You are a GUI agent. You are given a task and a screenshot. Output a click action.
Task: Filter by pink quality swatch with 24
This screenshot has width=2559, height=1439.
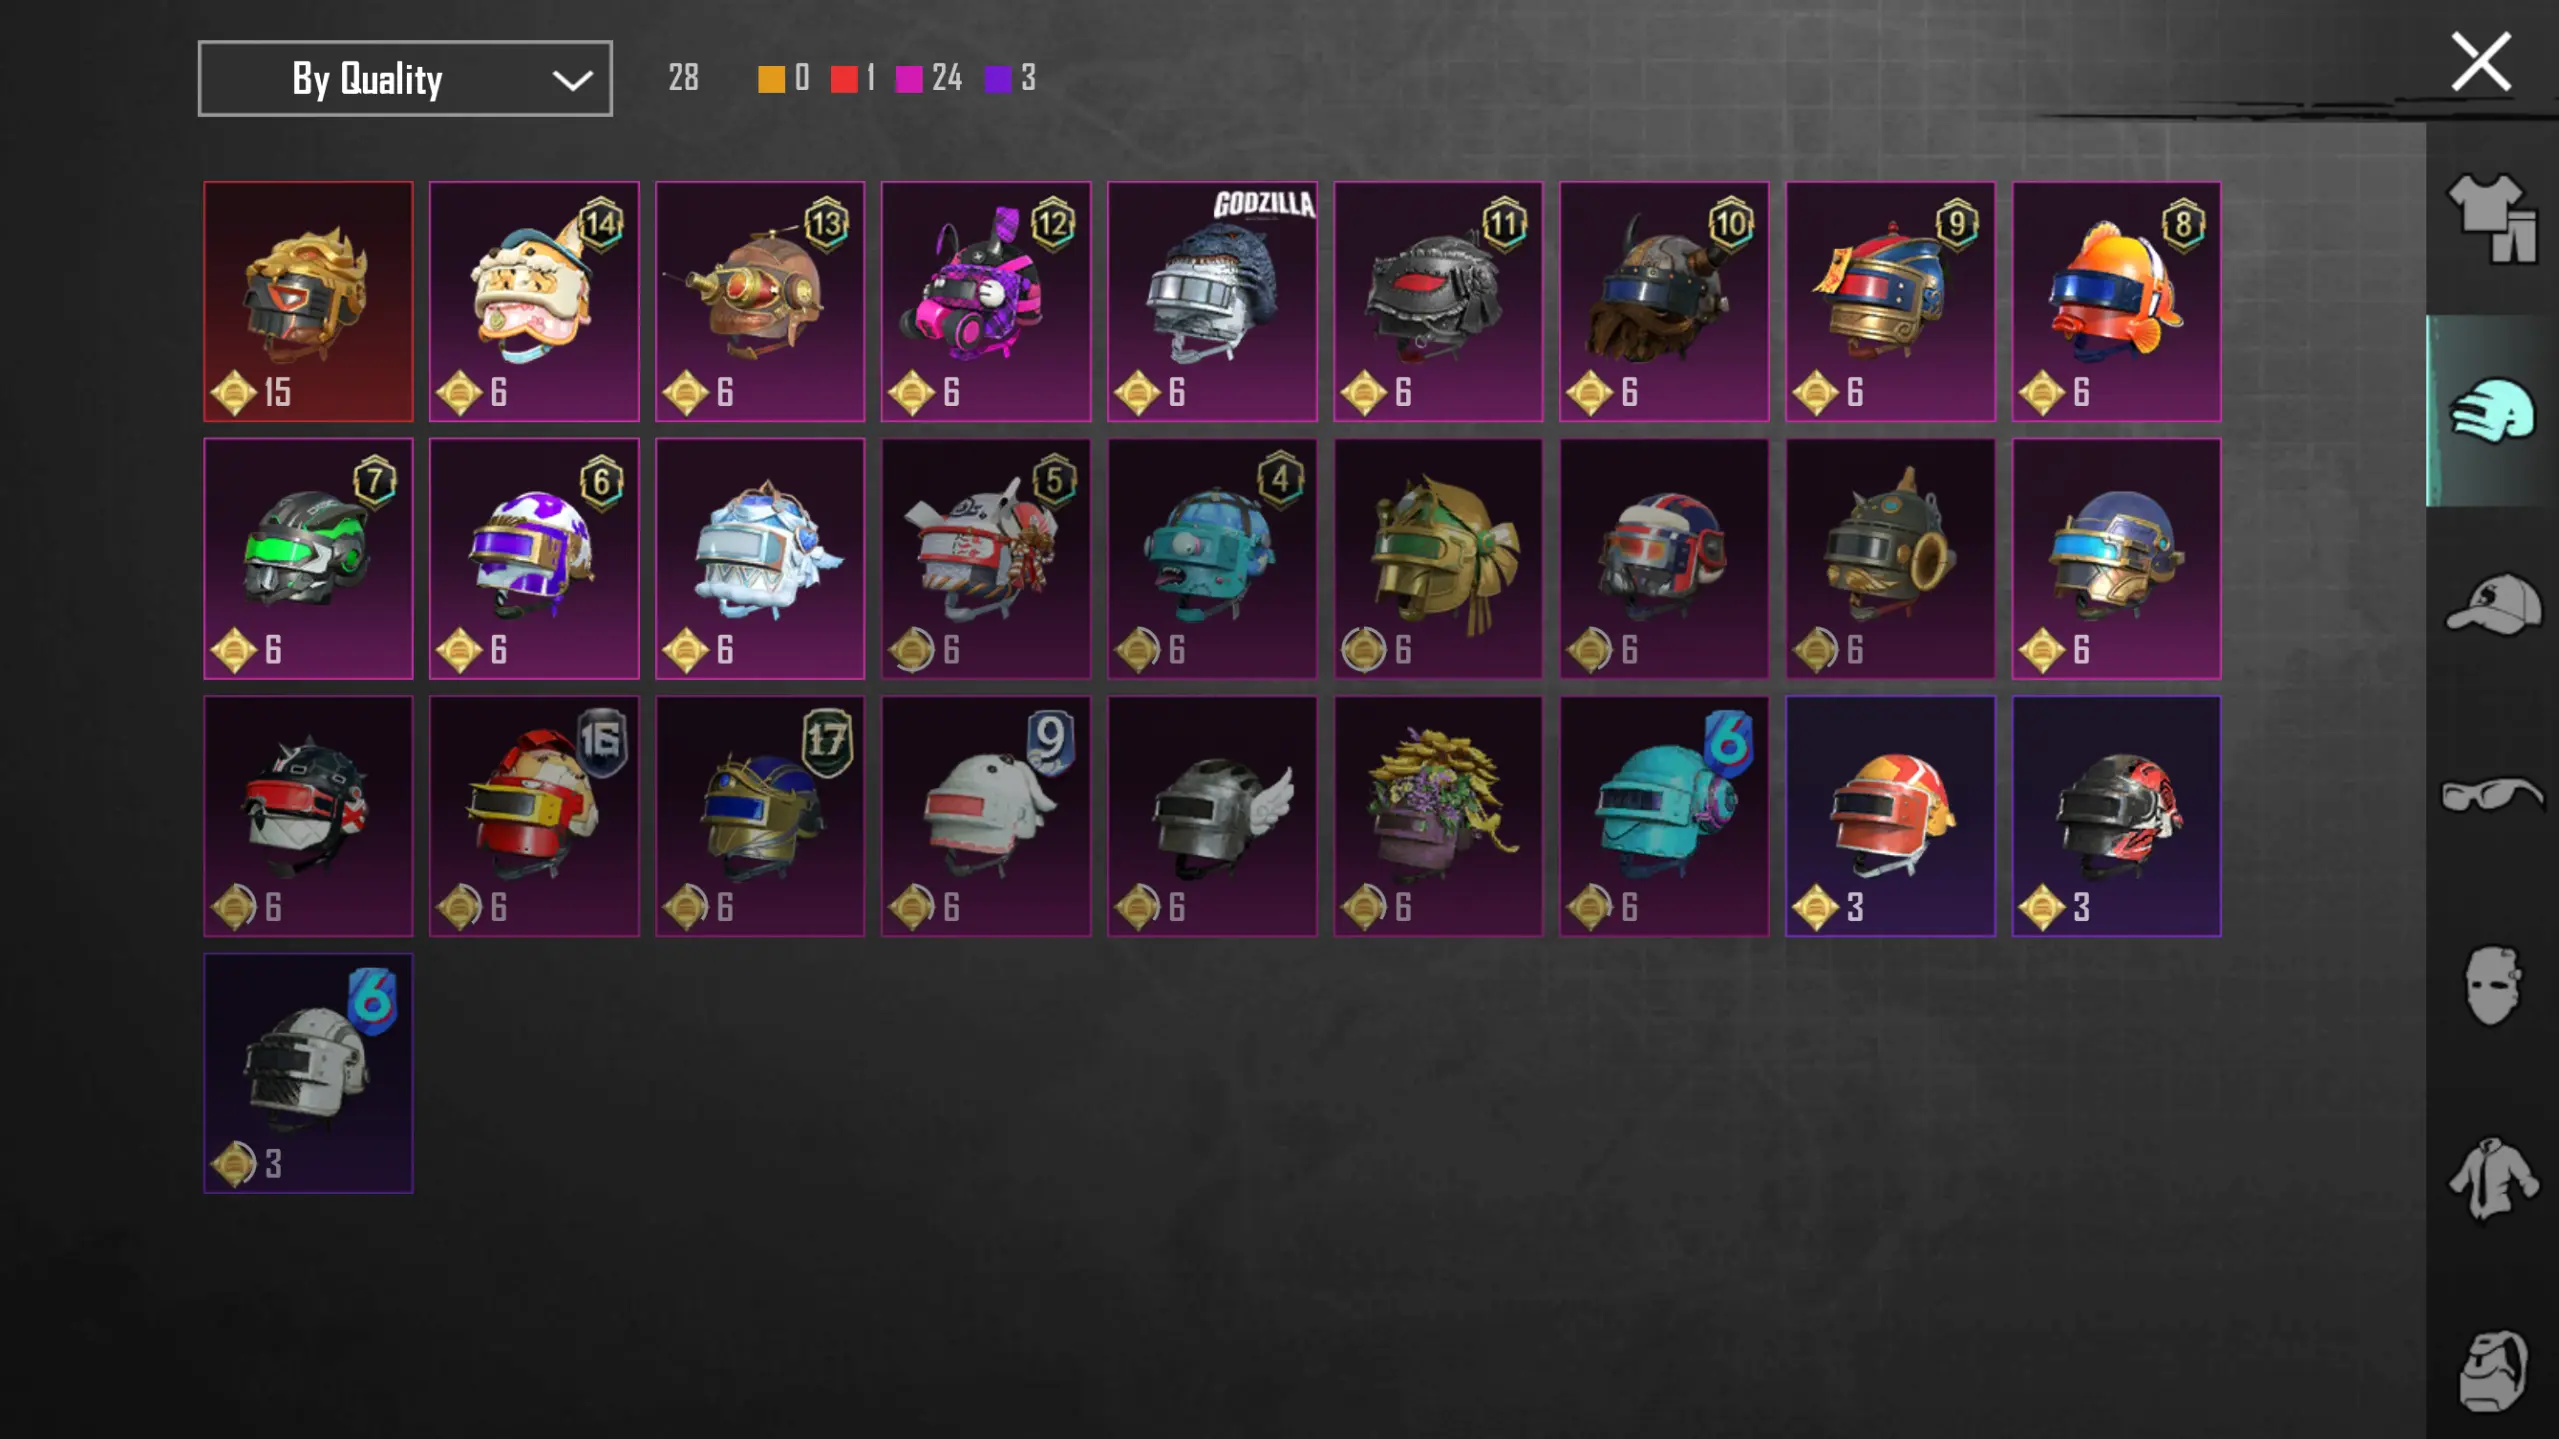909,79
